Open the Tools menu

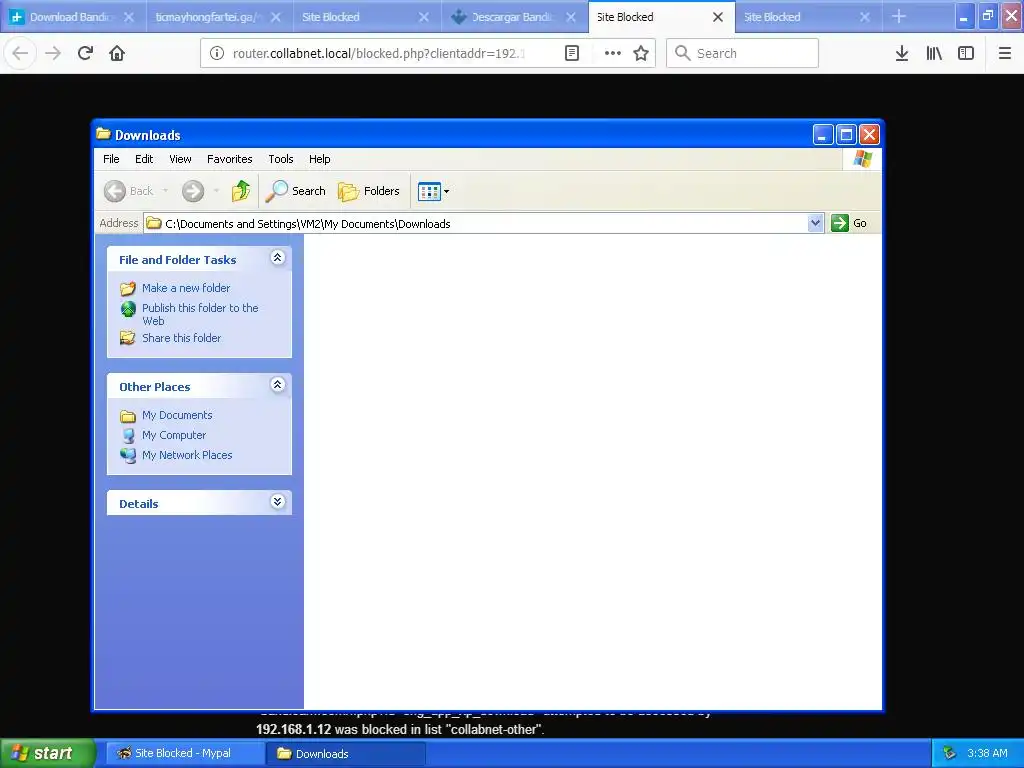(x=281, y=159)
